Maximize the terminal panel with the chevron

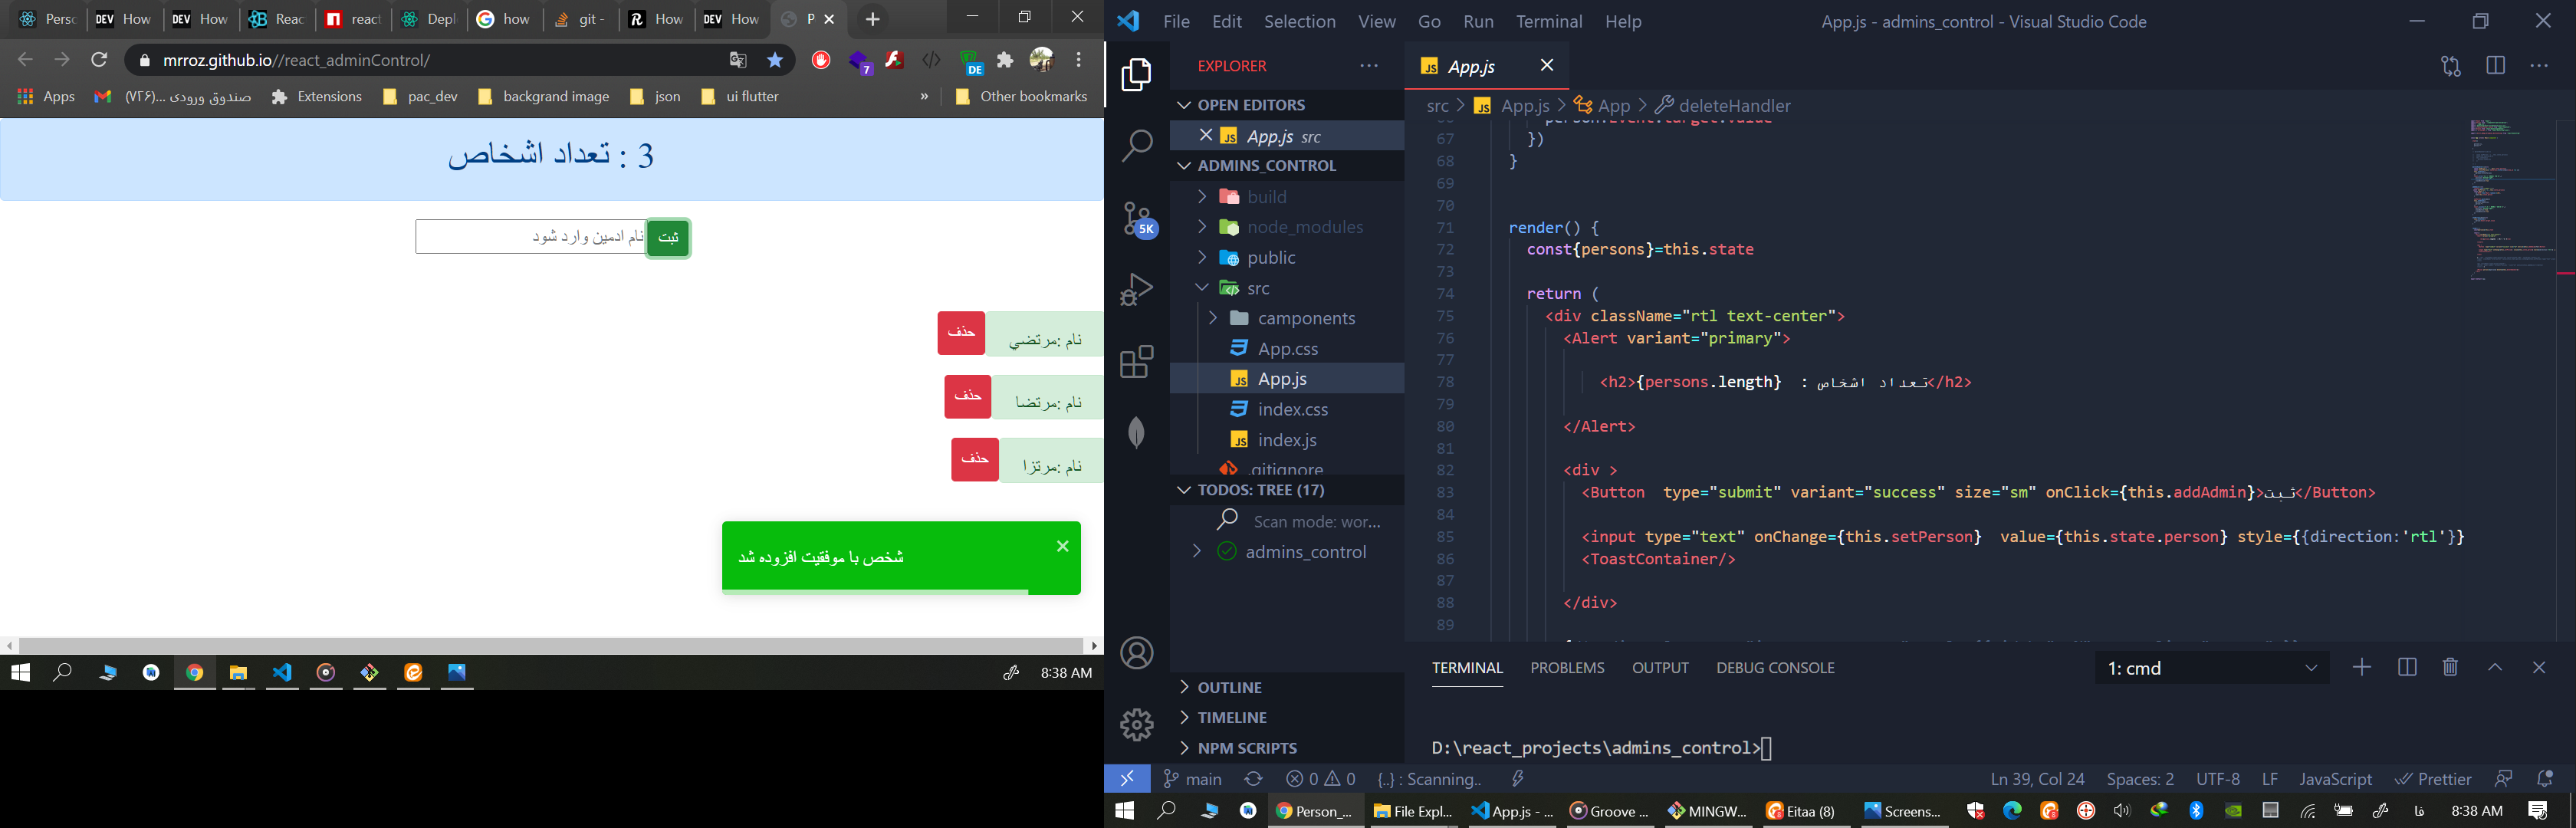pyautogui.click(x=2494, y=667)
